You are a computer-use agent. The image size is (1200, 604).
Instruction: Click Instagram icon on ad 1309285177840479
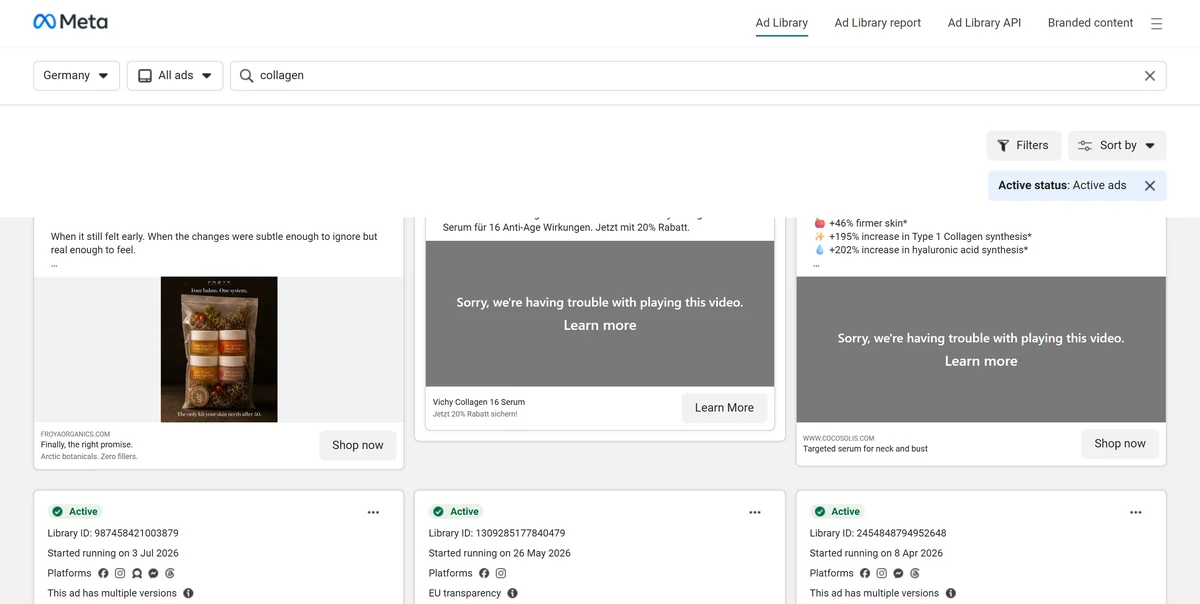coord(501,573)
